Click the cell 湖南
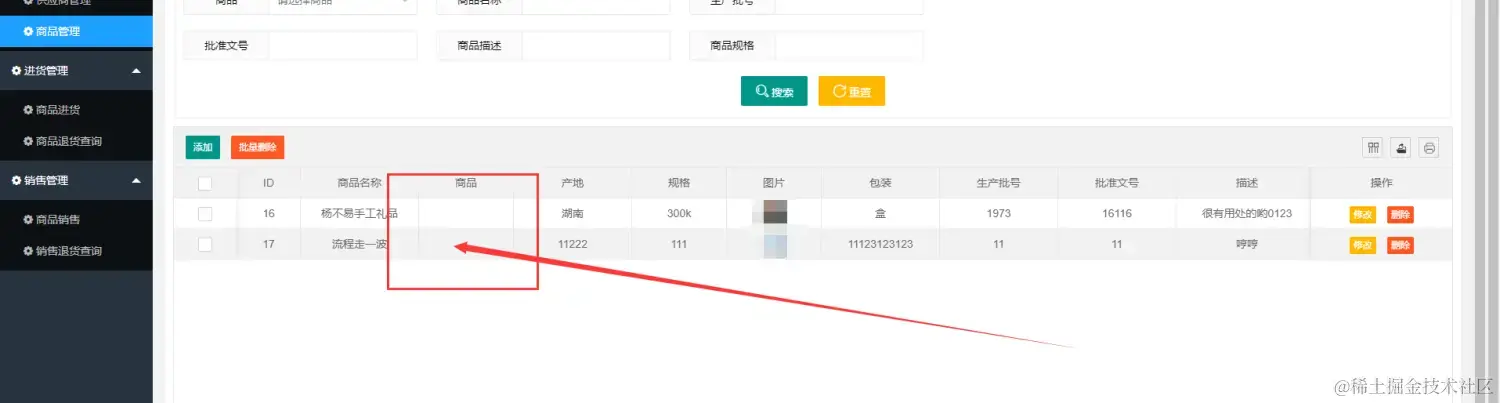Viewport: 1500px width, 403px height. 572,214
